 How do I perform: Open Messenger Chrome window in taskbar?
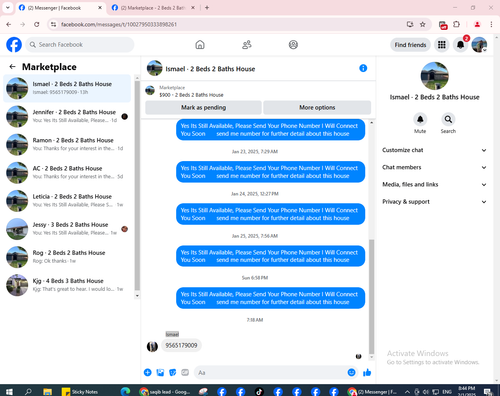click(372, 392)
